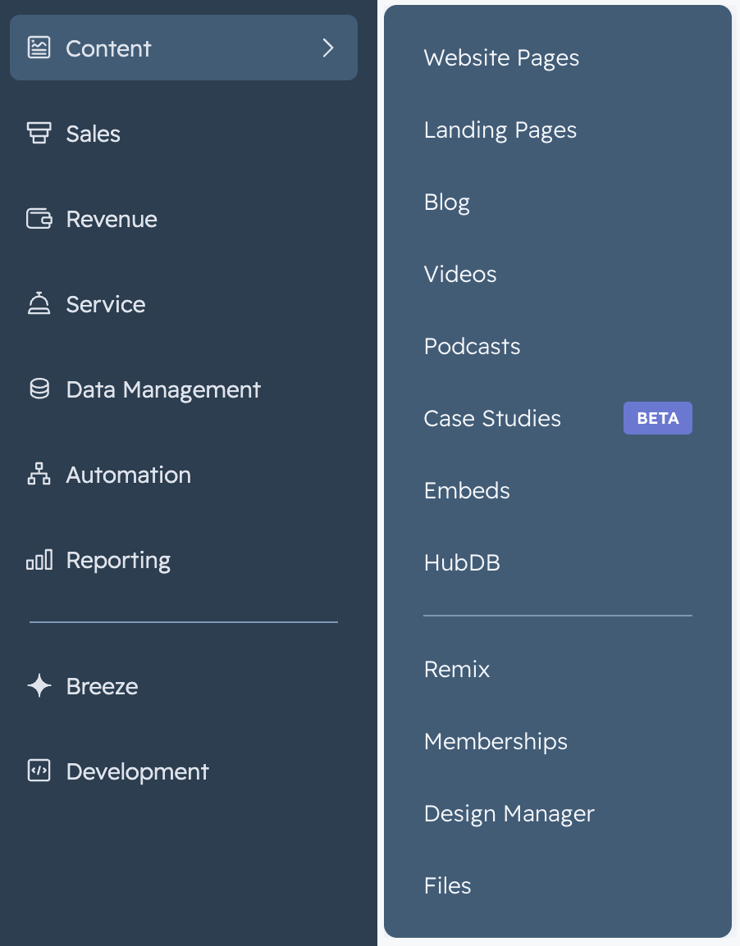Open the Automation menu
Viewport: 740px width, 946px height.
[x=128, y=475]
